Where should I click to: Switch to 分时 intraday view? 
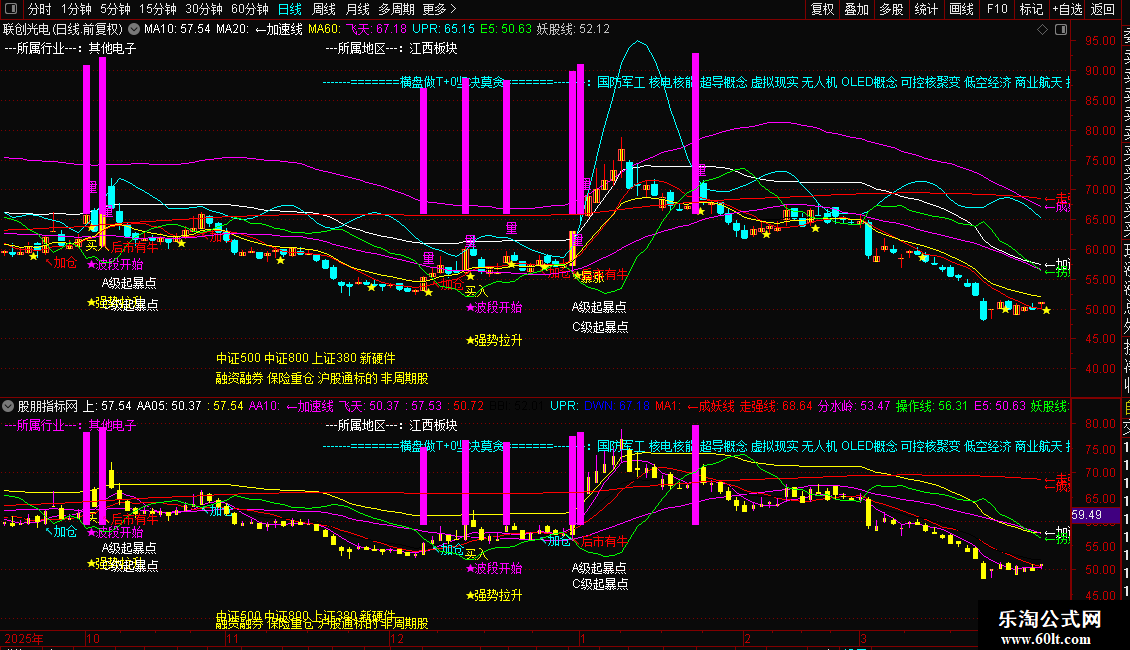(x=40, y=9)
